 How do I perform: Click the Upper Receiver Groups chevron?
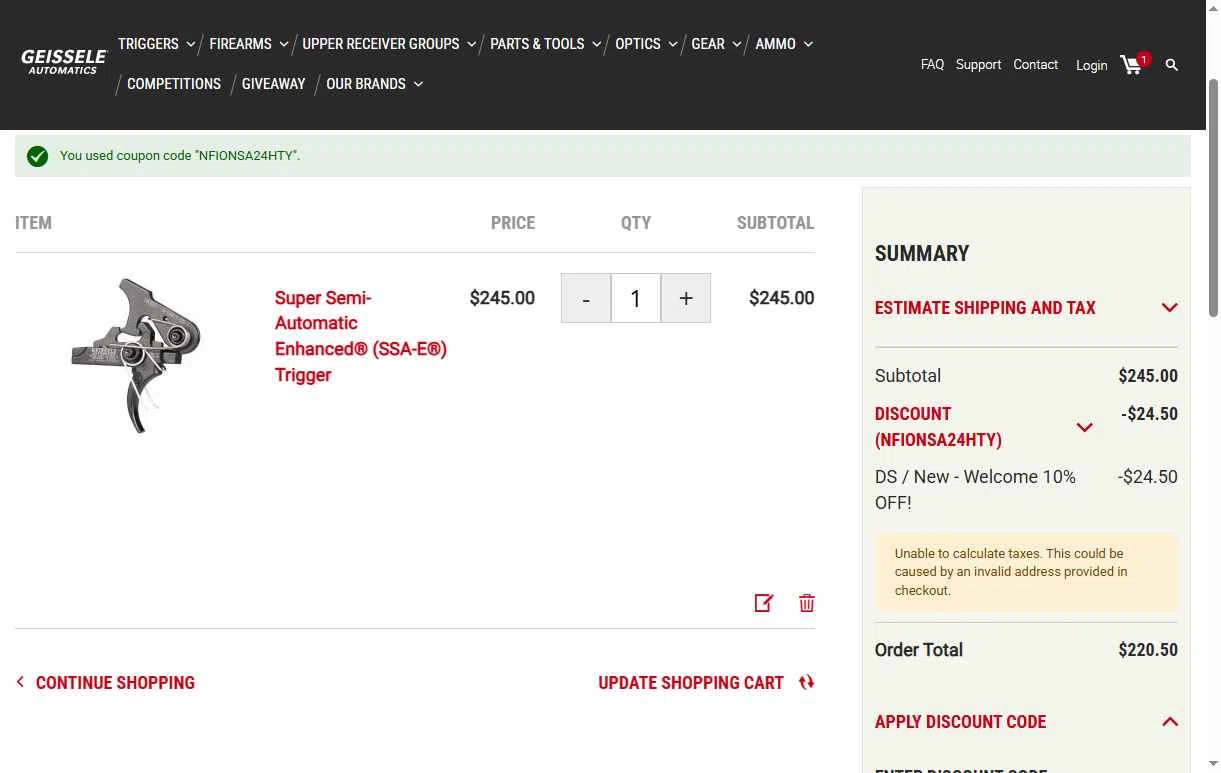472,44
